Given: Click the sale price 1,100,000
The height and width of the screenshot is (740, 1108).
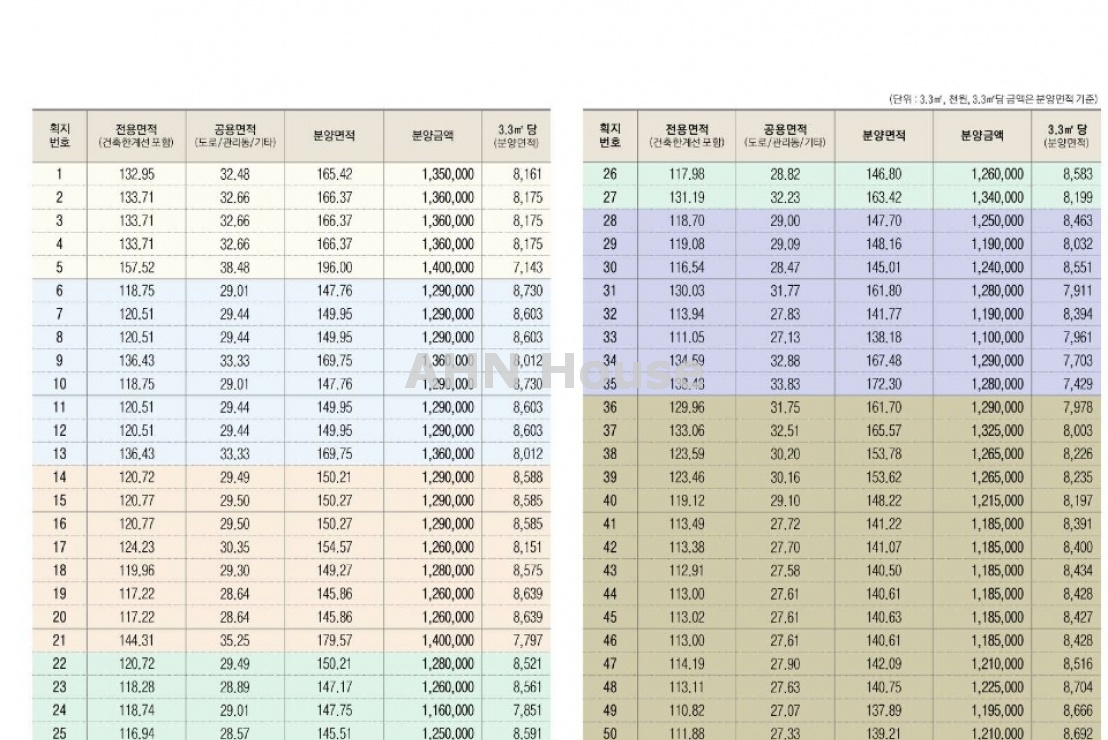Looking at the screenshot, I should [x=997, y=337].
